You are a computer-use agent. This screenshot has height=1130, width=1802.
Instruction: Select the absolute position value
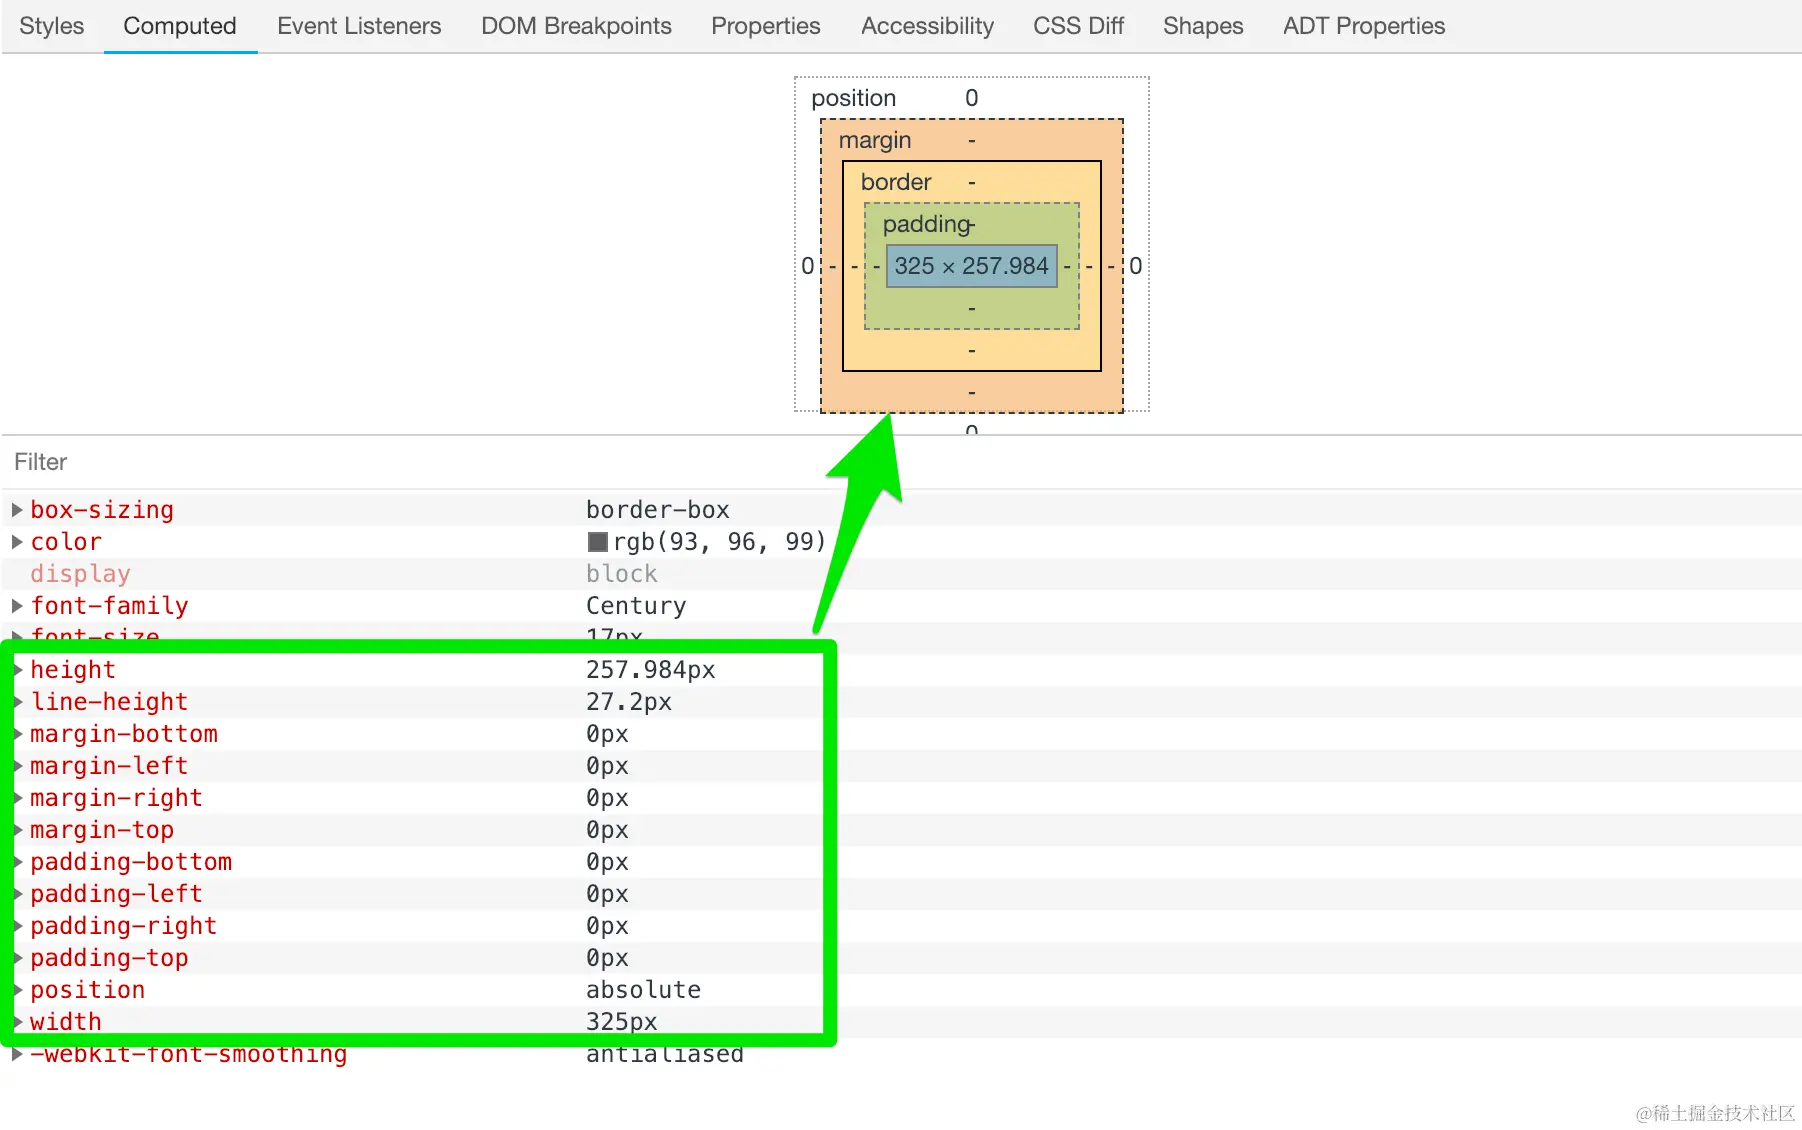pos(644,990)
